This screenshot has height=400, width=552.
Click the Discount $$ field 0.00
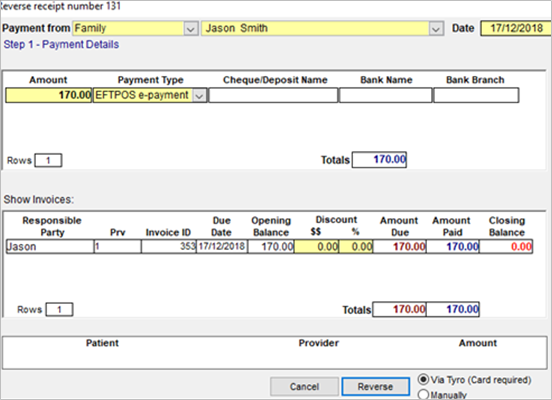point(316,246)
